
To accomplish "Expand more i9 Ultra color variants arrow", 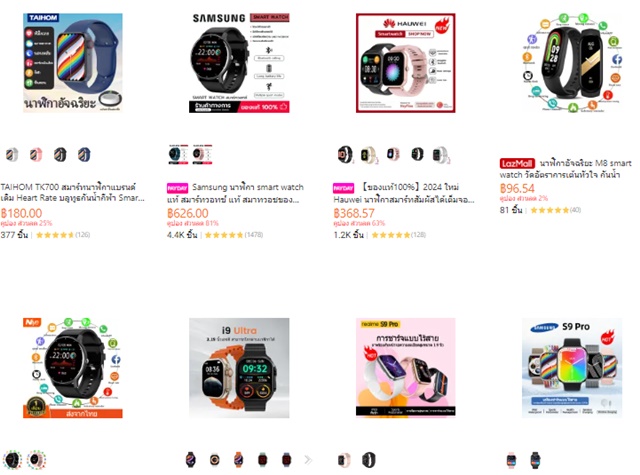I will tap(308, 460).
